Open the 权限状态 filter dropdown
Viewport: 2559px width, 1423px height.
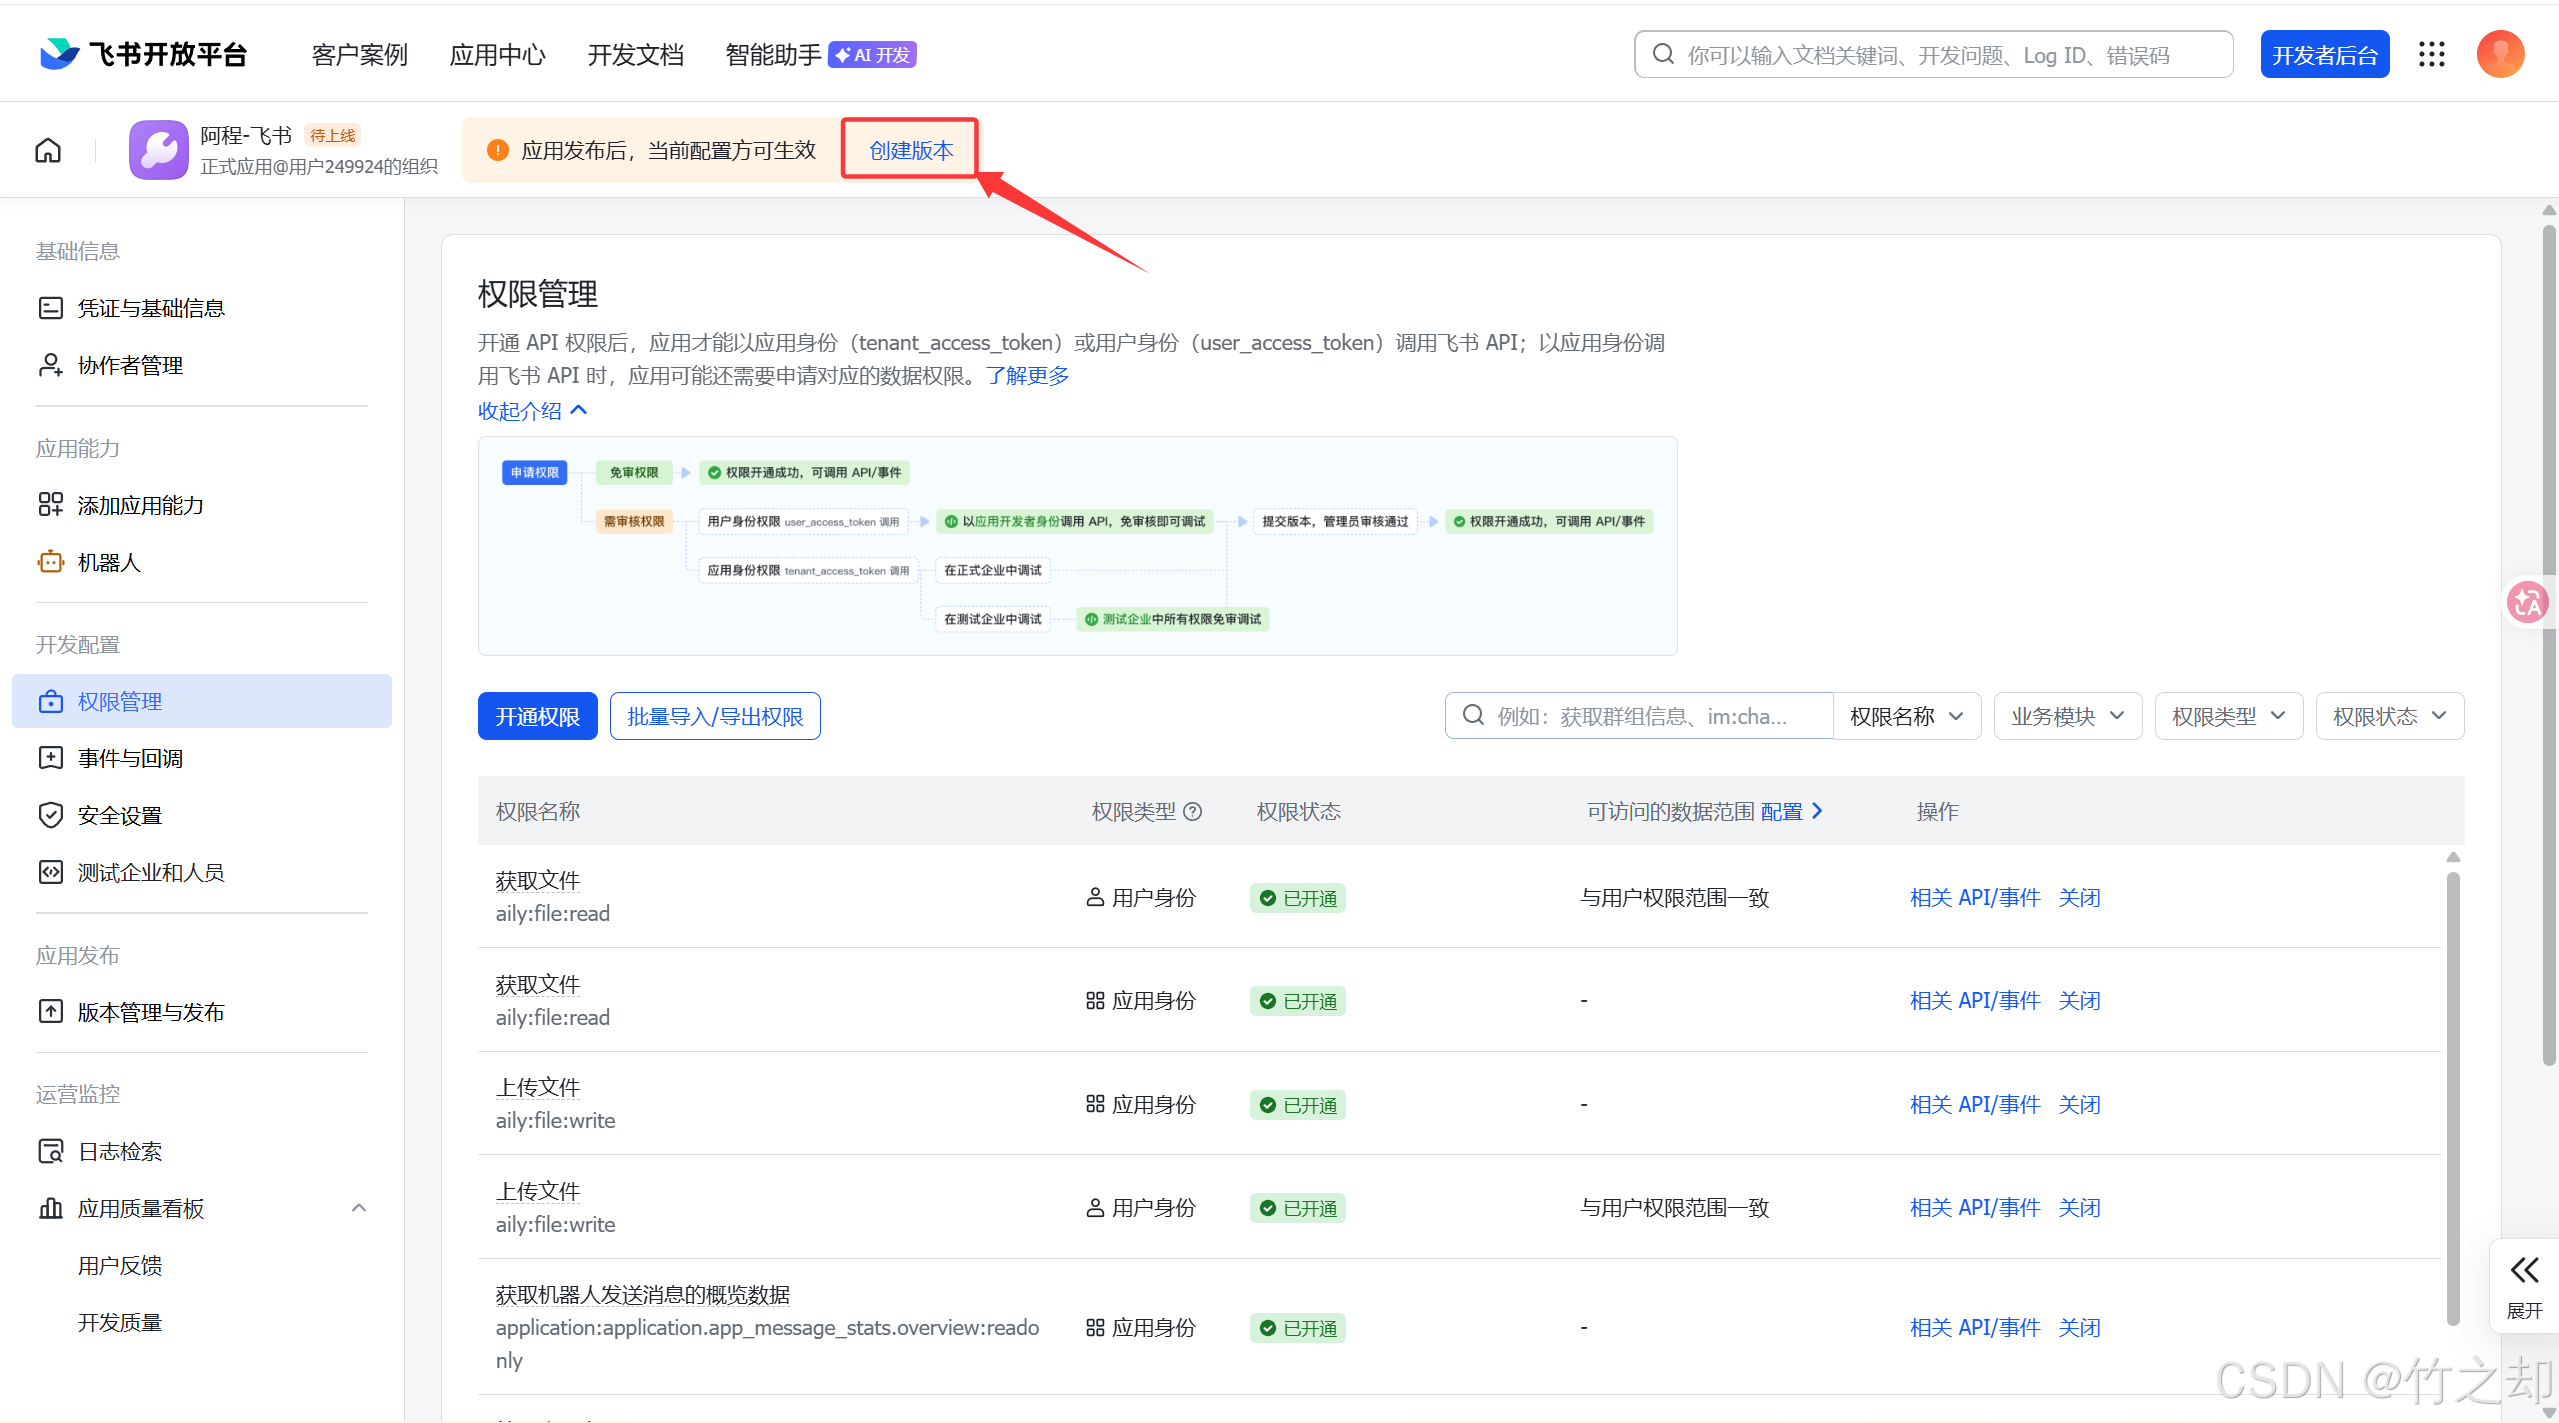[2389, 716]
